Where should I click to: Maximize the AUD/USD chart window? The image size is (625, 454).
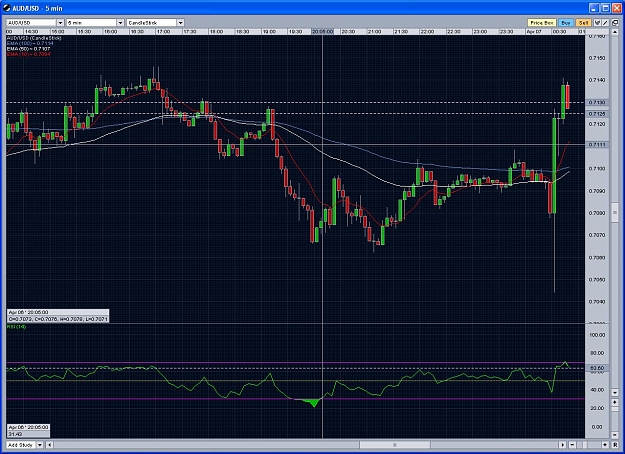(x=605, y=8)
